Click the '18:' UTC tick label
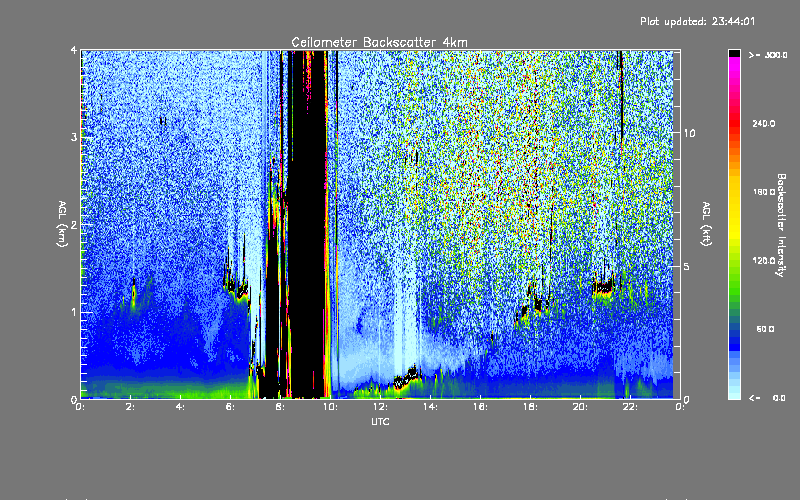This screenshot has width=800, height=500. [x=530, y=407]
